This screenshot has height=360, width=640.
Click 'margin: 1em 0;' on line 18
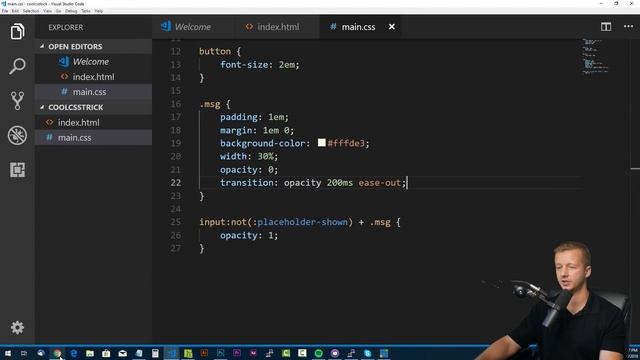[257, 130]
